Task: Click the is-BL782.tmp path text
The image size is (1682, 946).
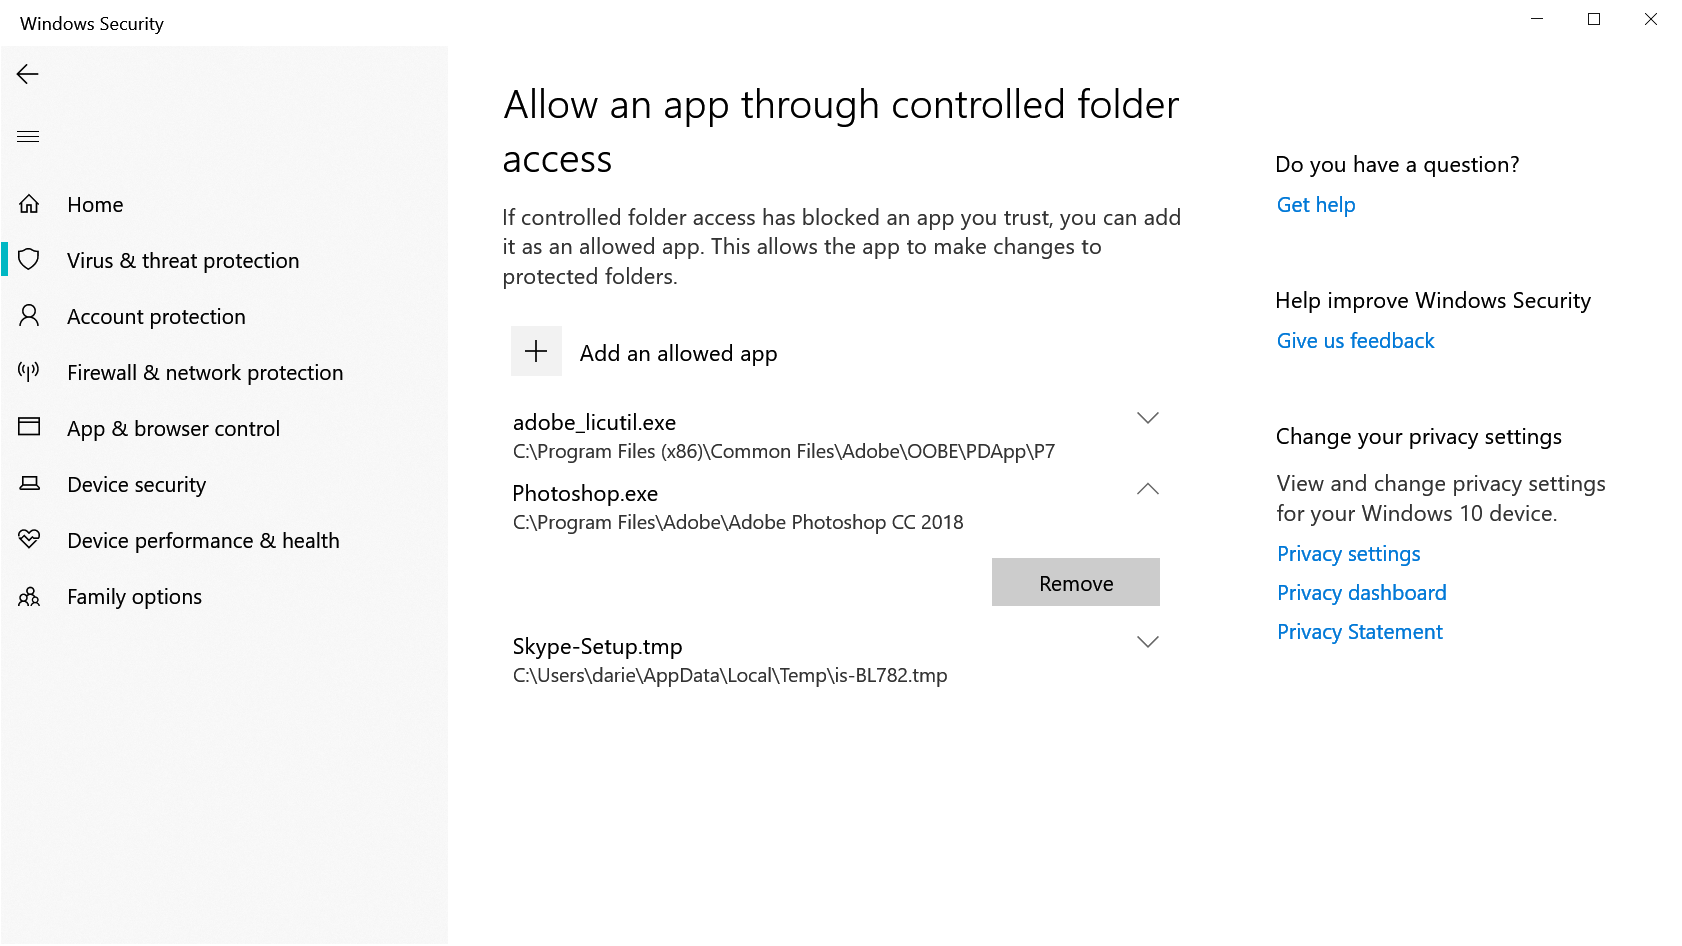Action: pos(730,676)
